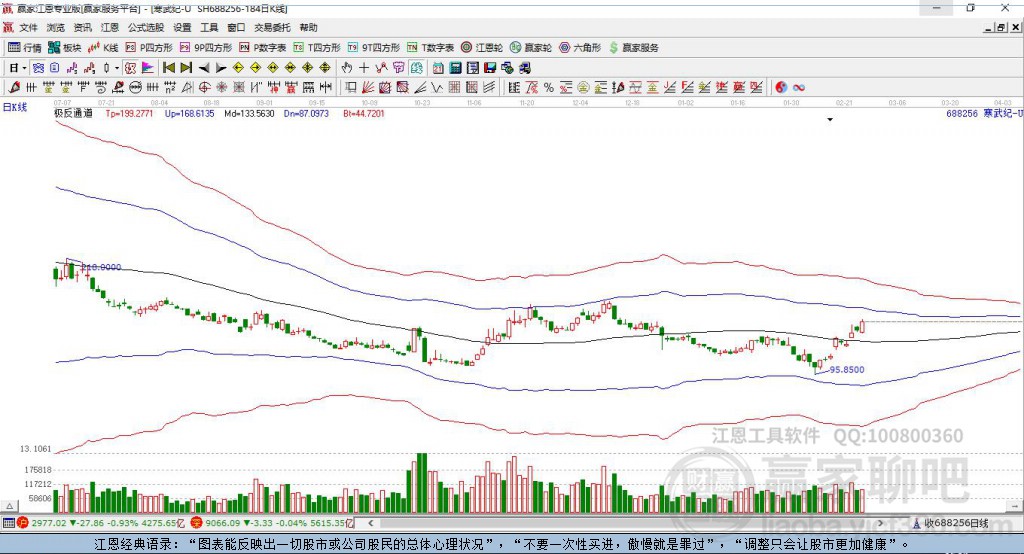Click the red yin-yang icon

(x=781, y=87)
